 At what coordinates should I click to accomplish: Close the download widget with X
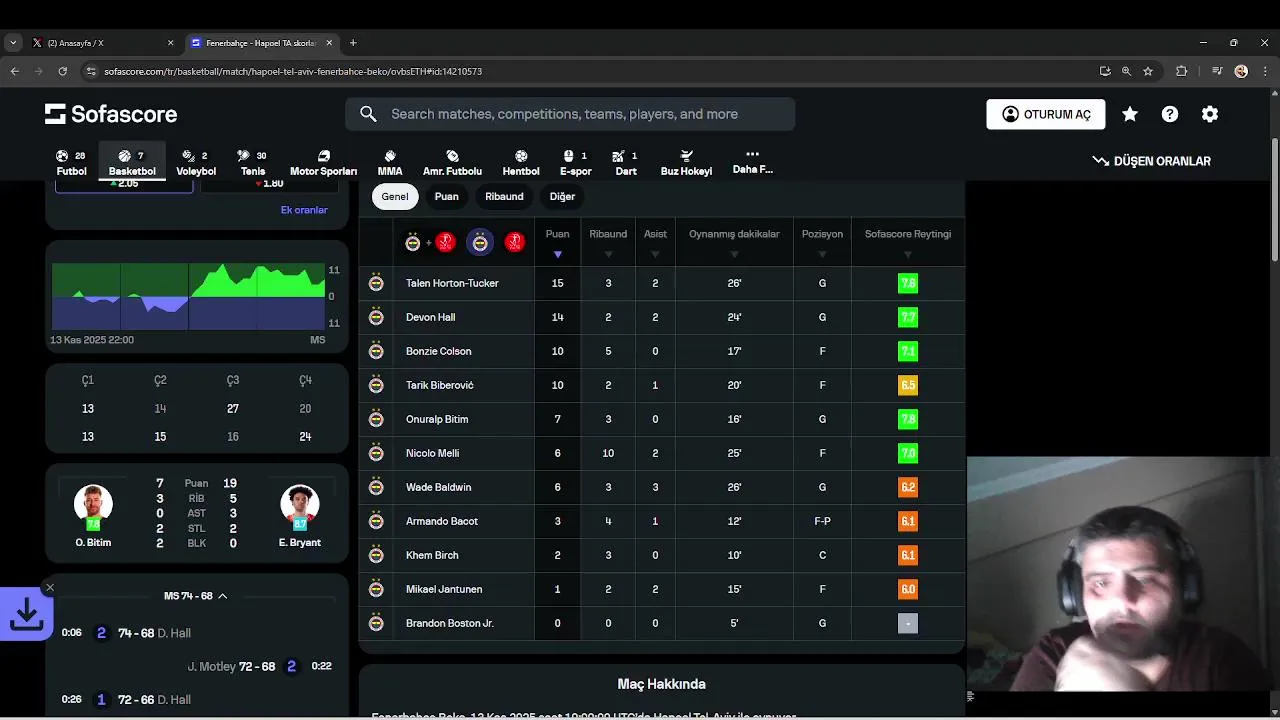pos(50,588)
